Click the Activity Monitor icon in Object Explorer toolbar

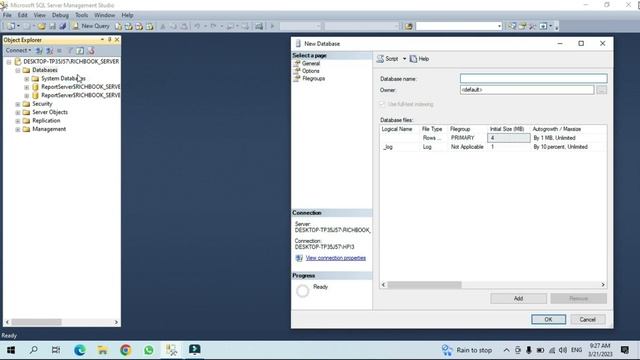[91, 51]
